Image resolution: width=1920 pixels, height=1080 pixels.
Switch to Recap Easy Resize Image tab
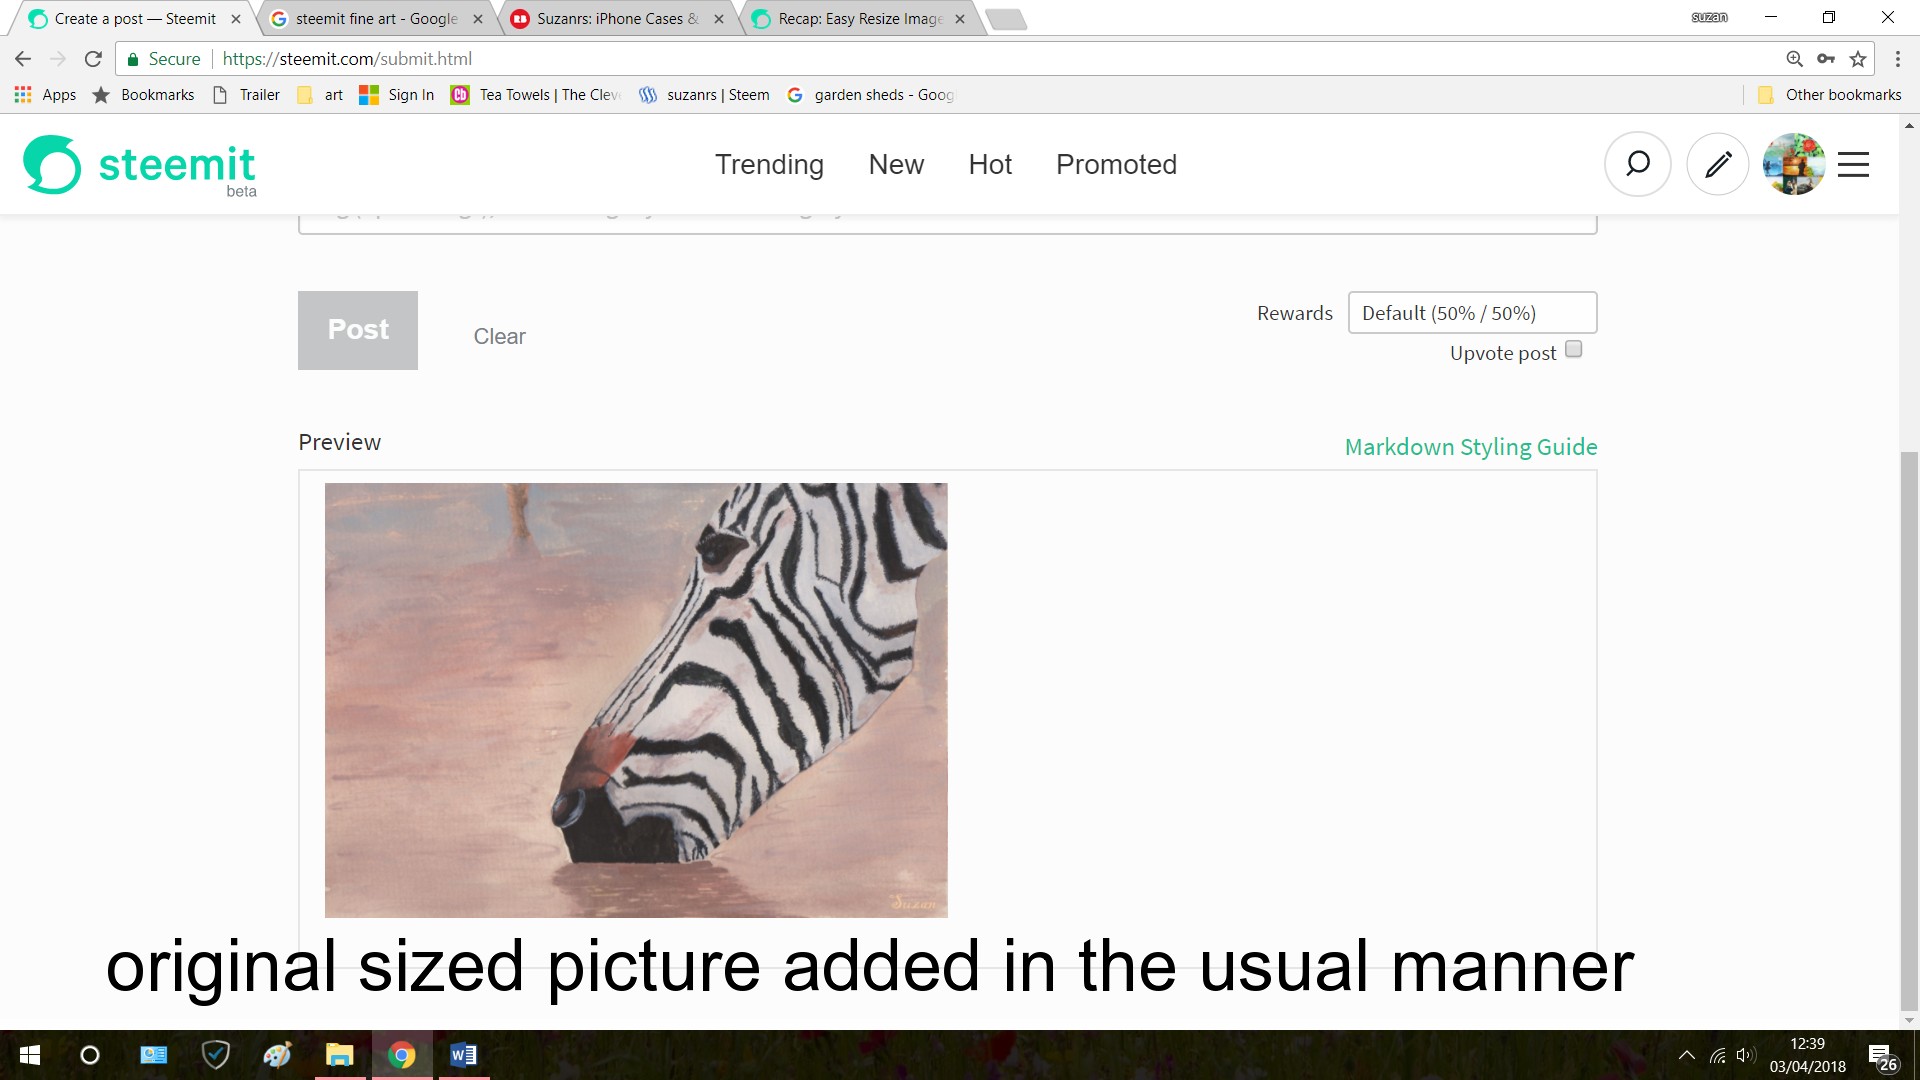pos(858,19)
